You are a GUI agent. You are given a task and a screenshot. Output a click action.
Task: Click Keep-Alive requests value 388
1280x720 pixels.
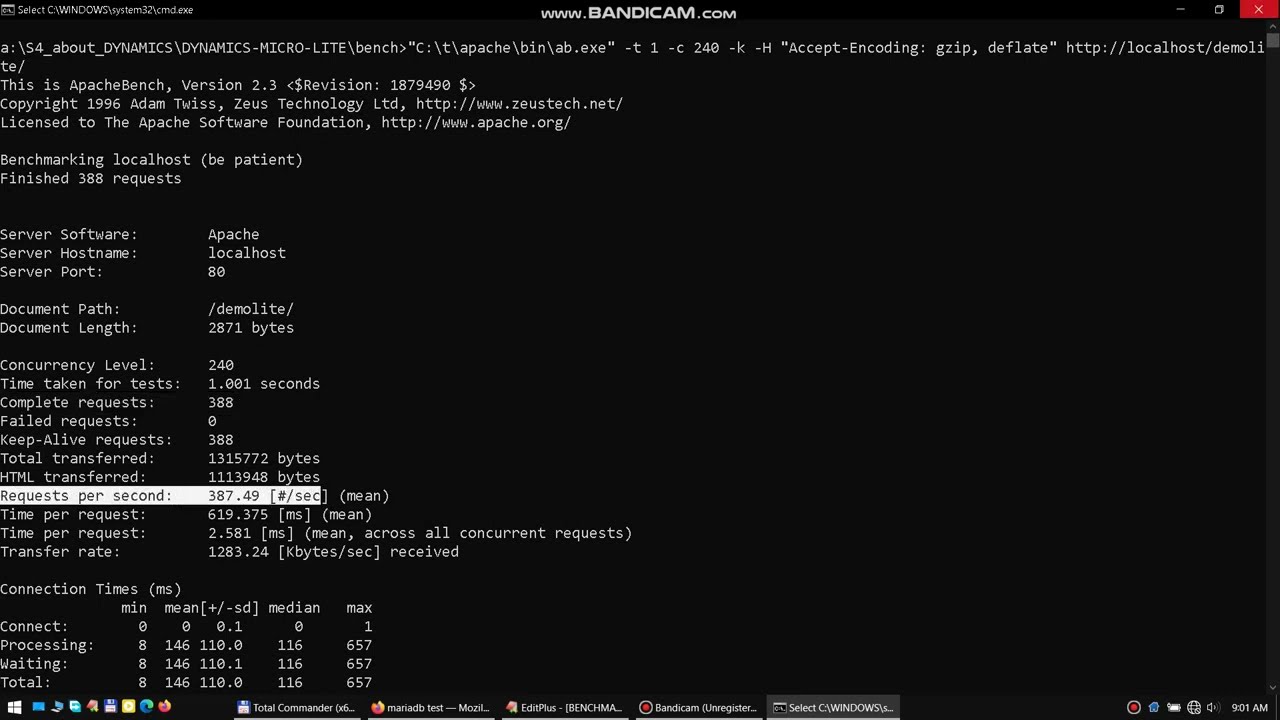click(221, 440)
